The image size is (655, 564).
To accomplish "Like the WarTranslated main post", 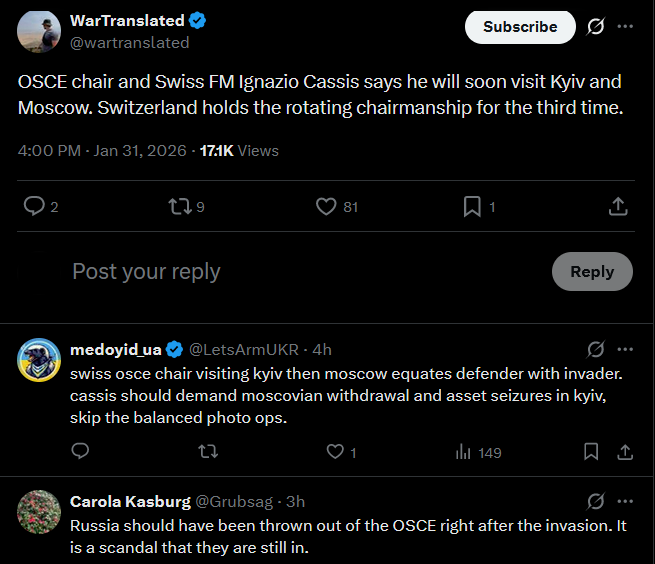I will (x=326, y=206).
